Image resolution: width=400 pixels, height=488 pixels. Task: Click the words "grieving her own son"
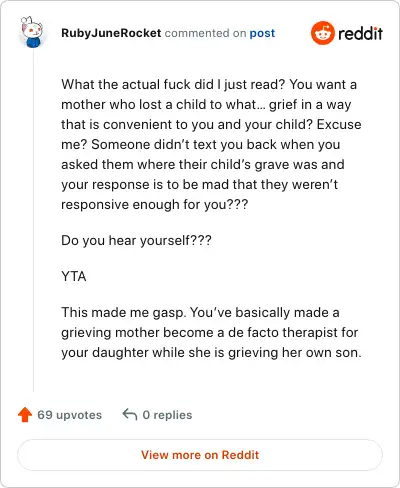295,353
